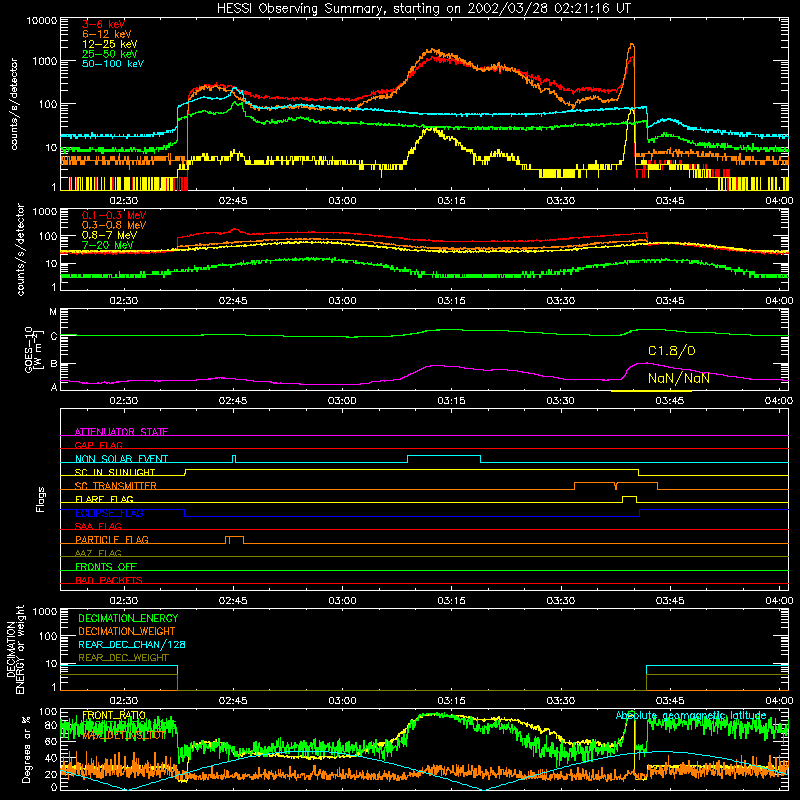Click the 25-50 keV legend entry

pos(109,54)
